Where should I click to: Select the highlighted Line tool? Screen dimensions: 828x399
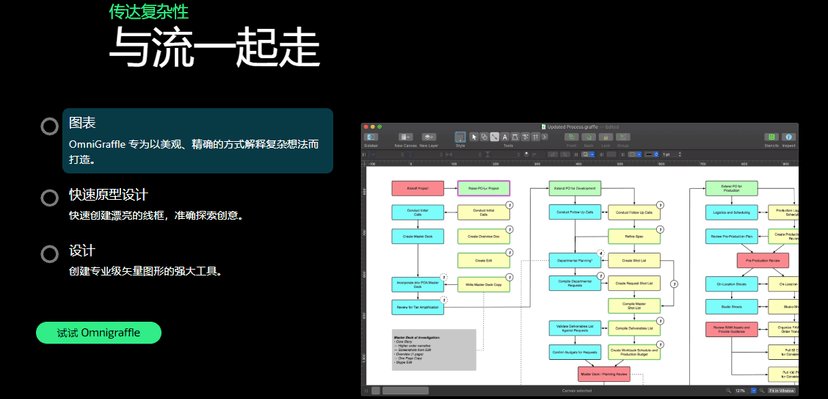point(494,137)
